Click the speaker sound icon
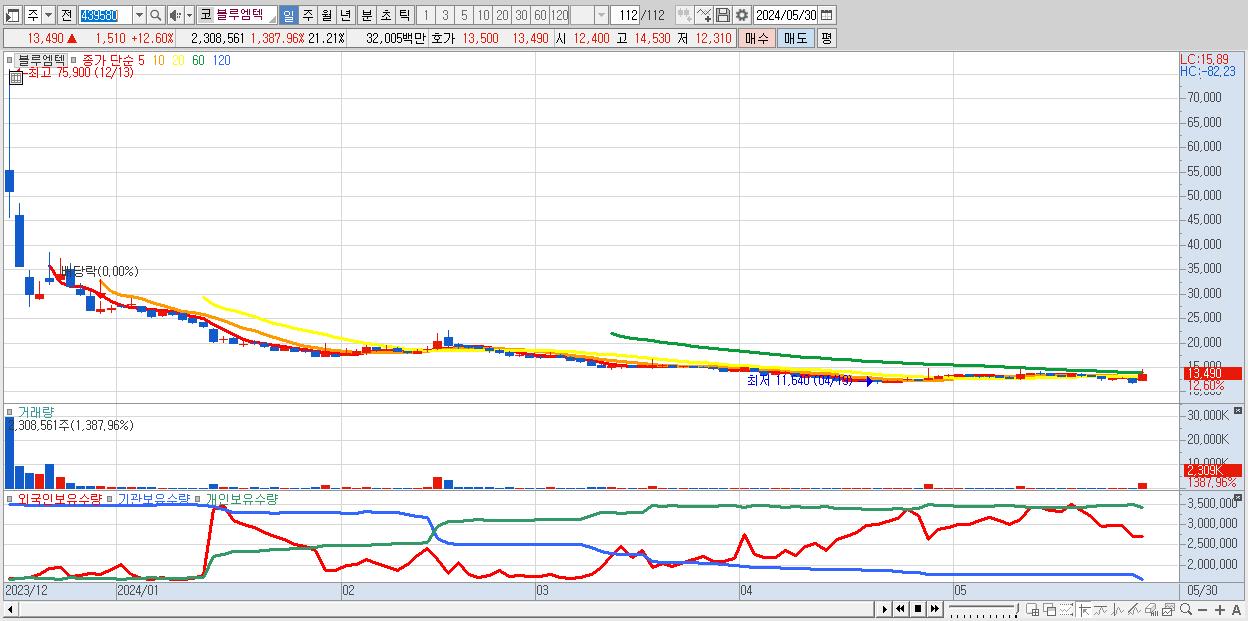Image resolution: width=1248 pixels, height=621 pixels. pos(175,15)
